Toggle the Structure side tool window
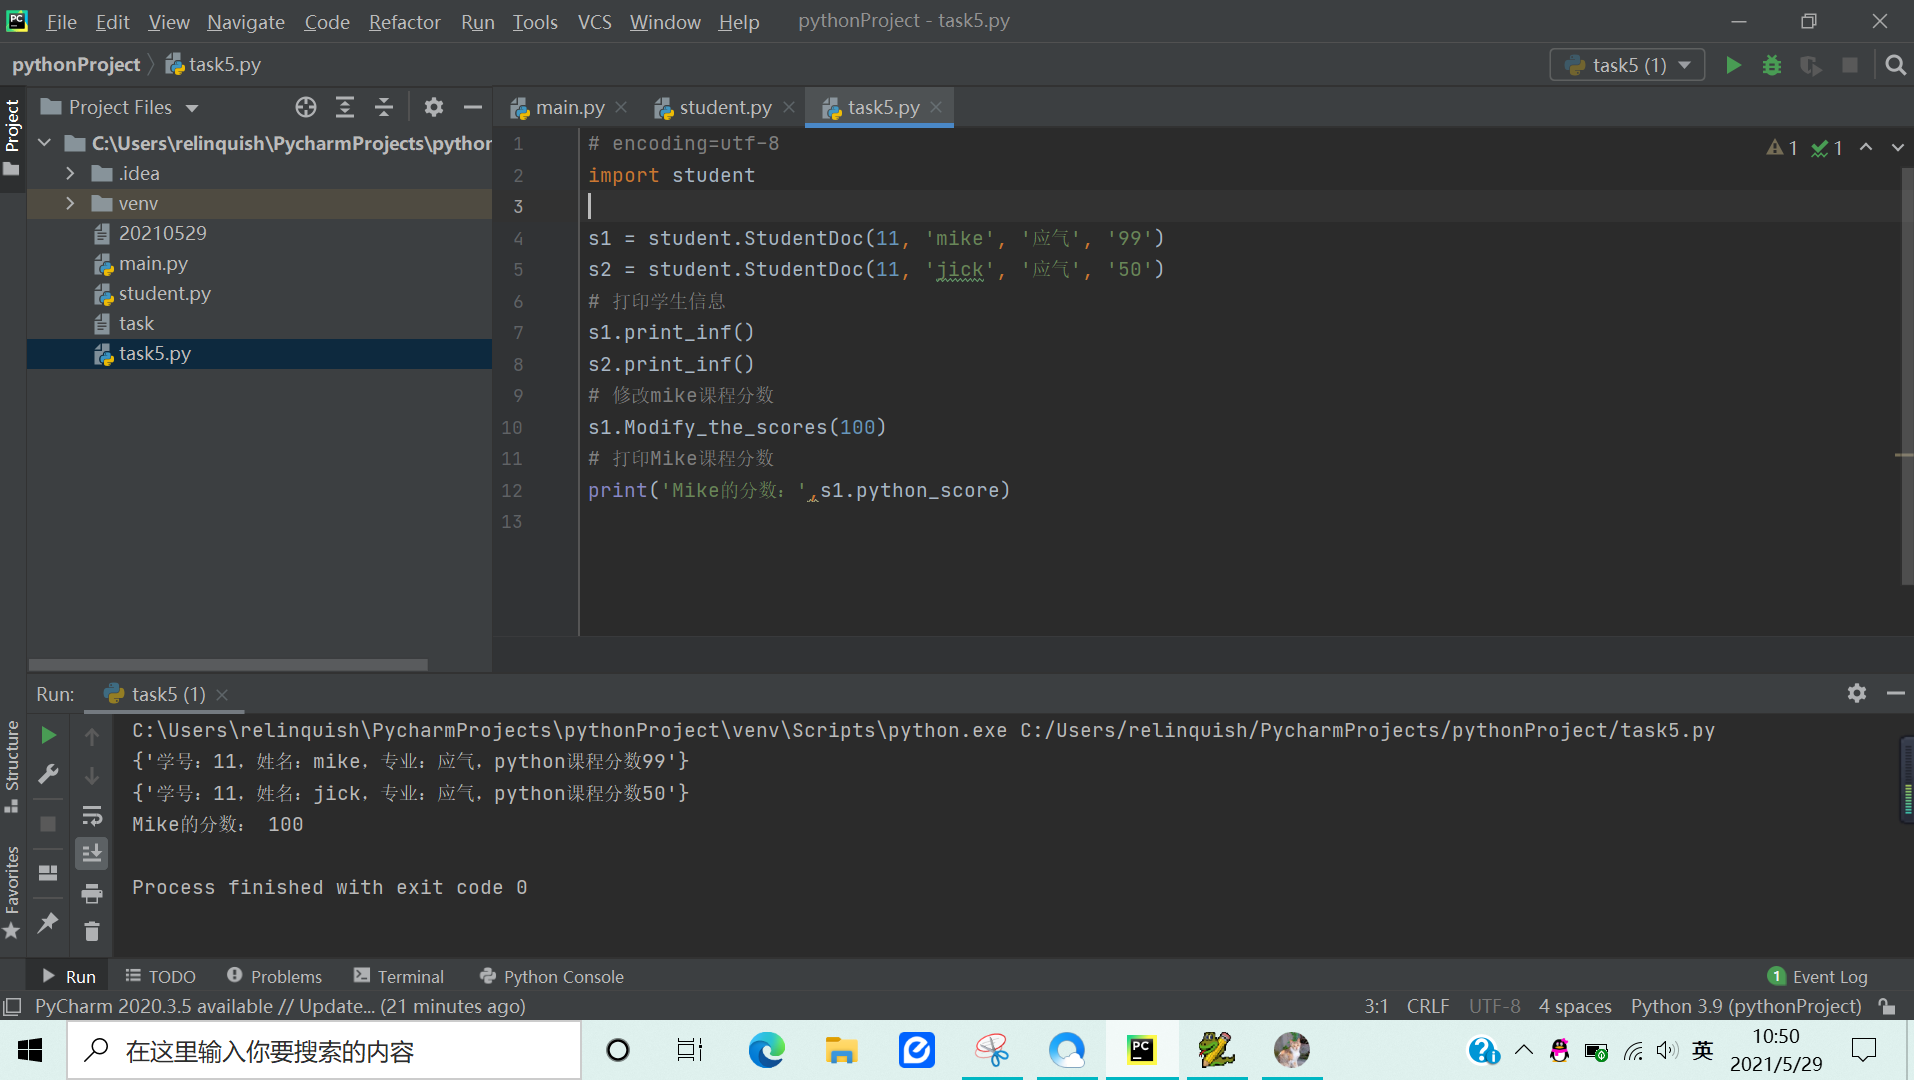 (12, 766)
